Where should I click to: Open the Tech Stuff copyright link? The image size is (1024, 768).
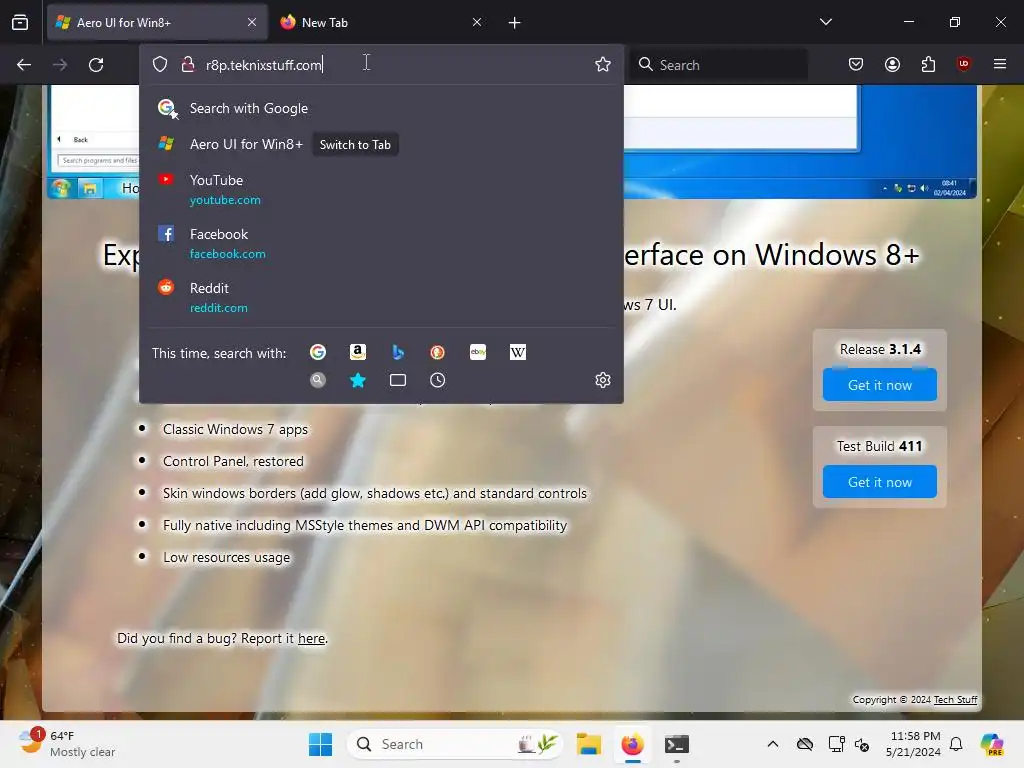point(955,699)
